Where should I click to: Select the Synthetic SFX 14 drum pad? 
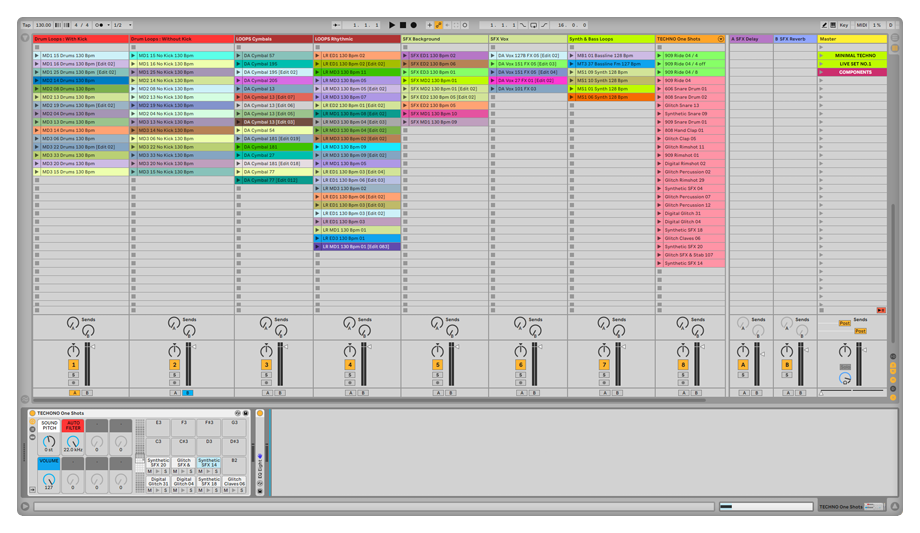pos(209,463)
